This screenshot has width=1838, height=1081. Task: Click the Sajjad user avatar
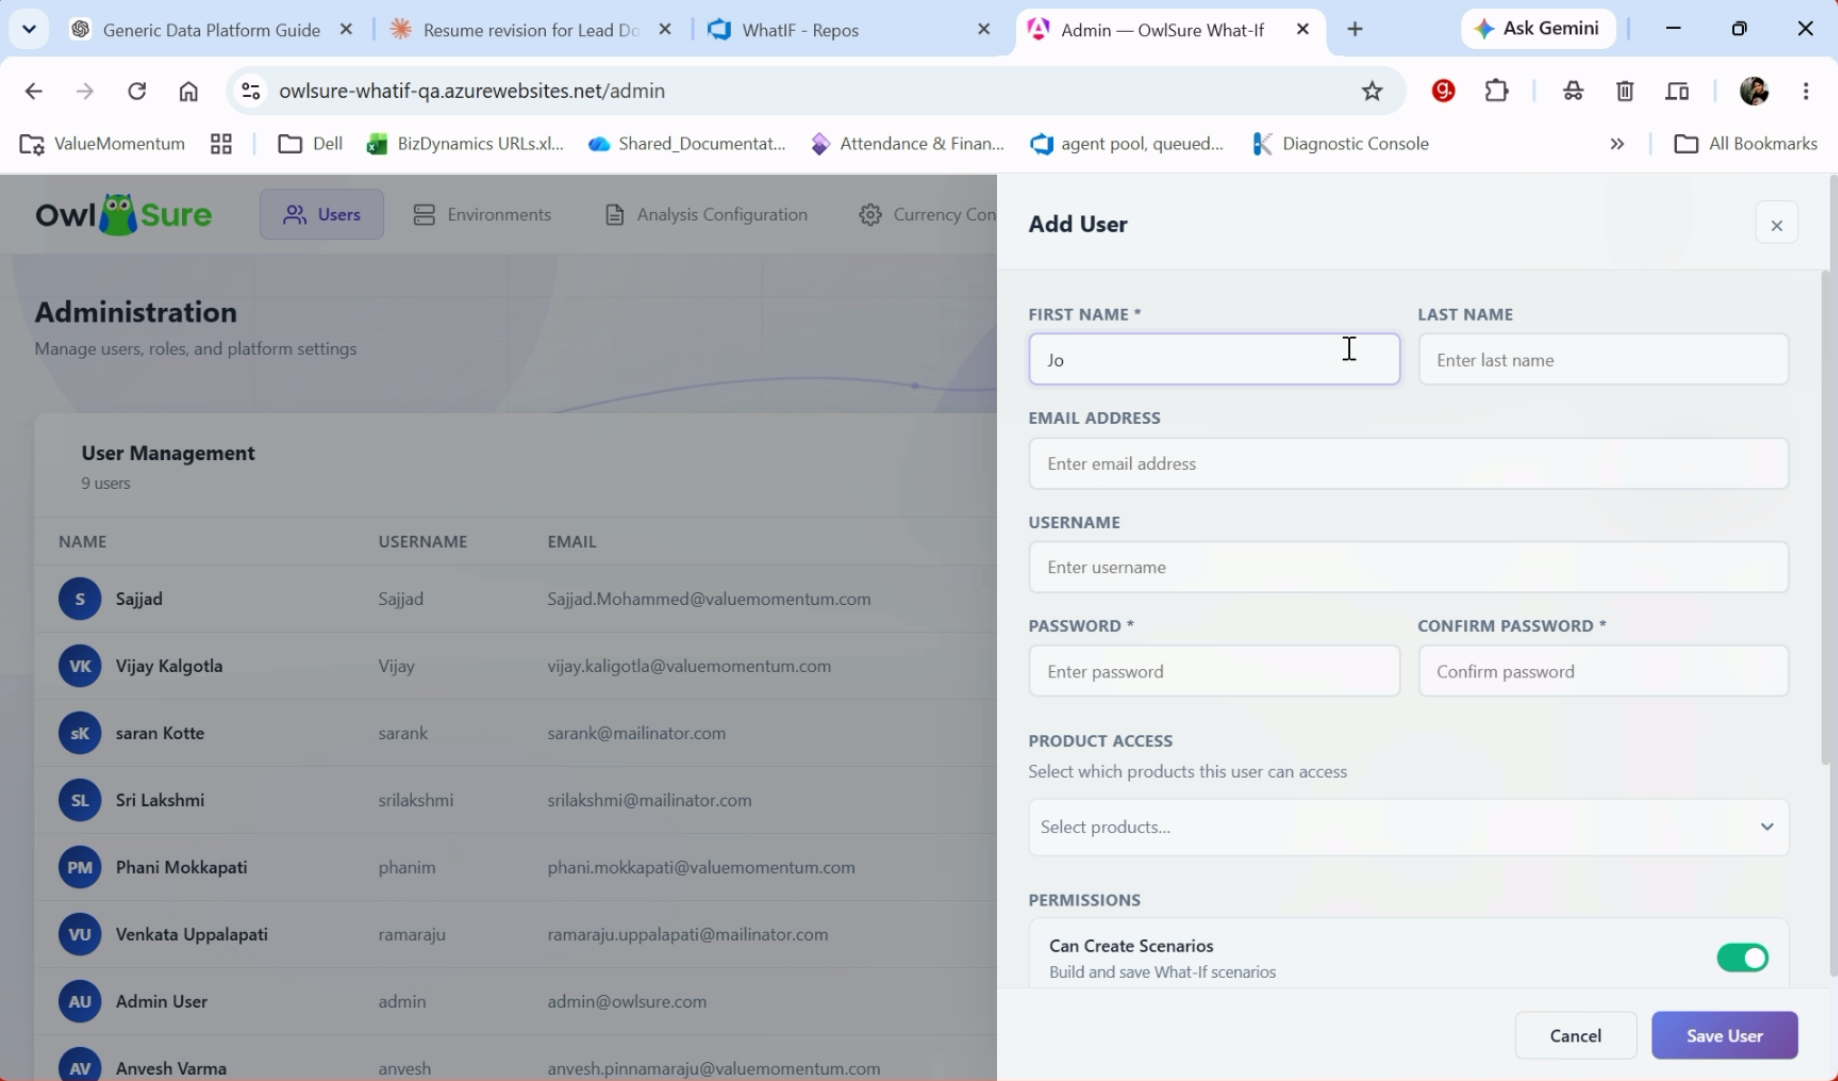pyautogui.click(x=80, y=599)
